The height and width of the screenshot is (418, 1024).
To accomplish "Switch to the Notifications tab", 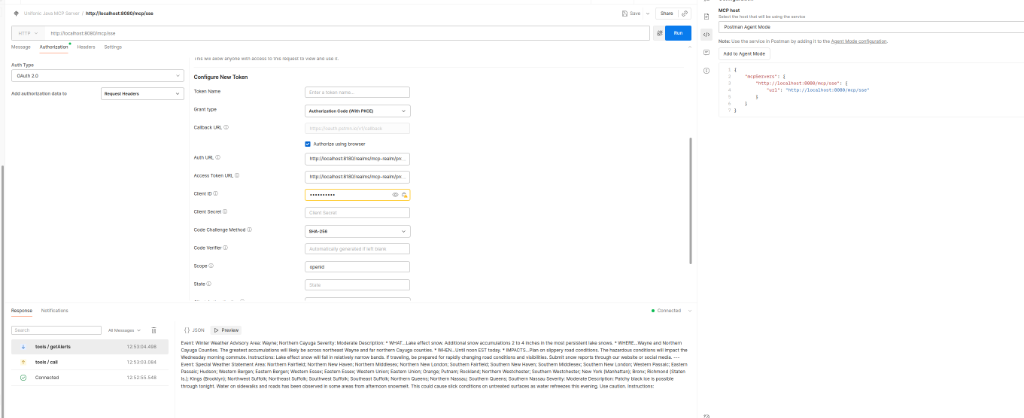I will coord(54,310).
